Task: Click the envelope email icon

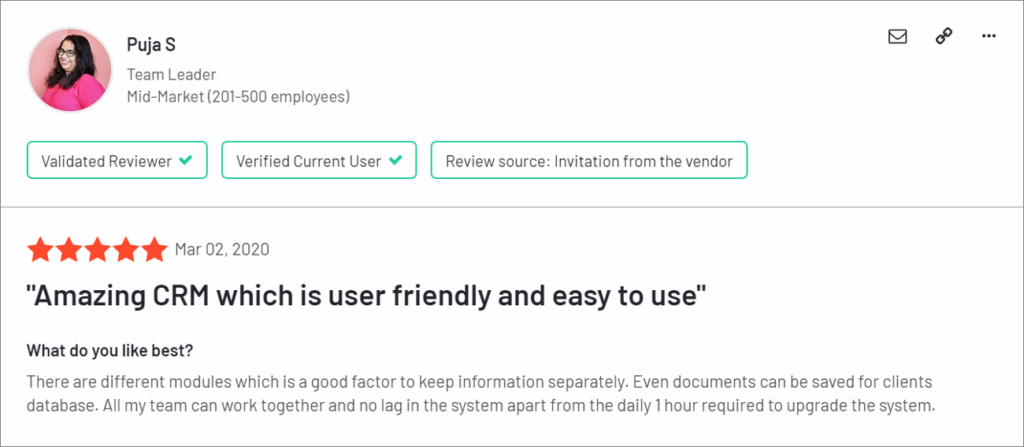Action: (x=897, y=36)
